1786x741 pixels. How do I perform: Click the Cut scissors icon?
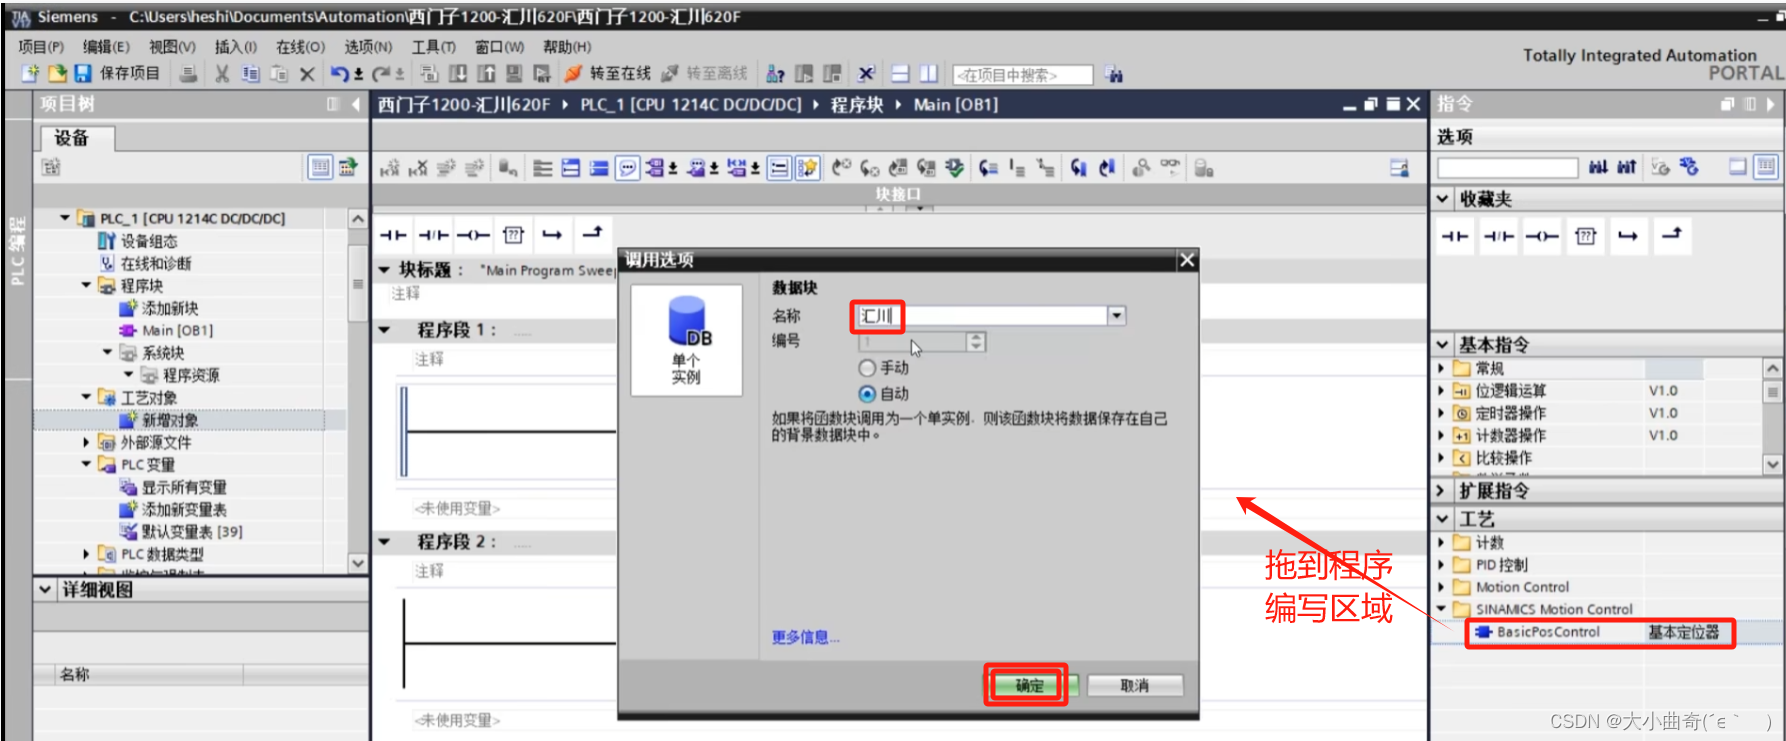[x=222, y=73]
